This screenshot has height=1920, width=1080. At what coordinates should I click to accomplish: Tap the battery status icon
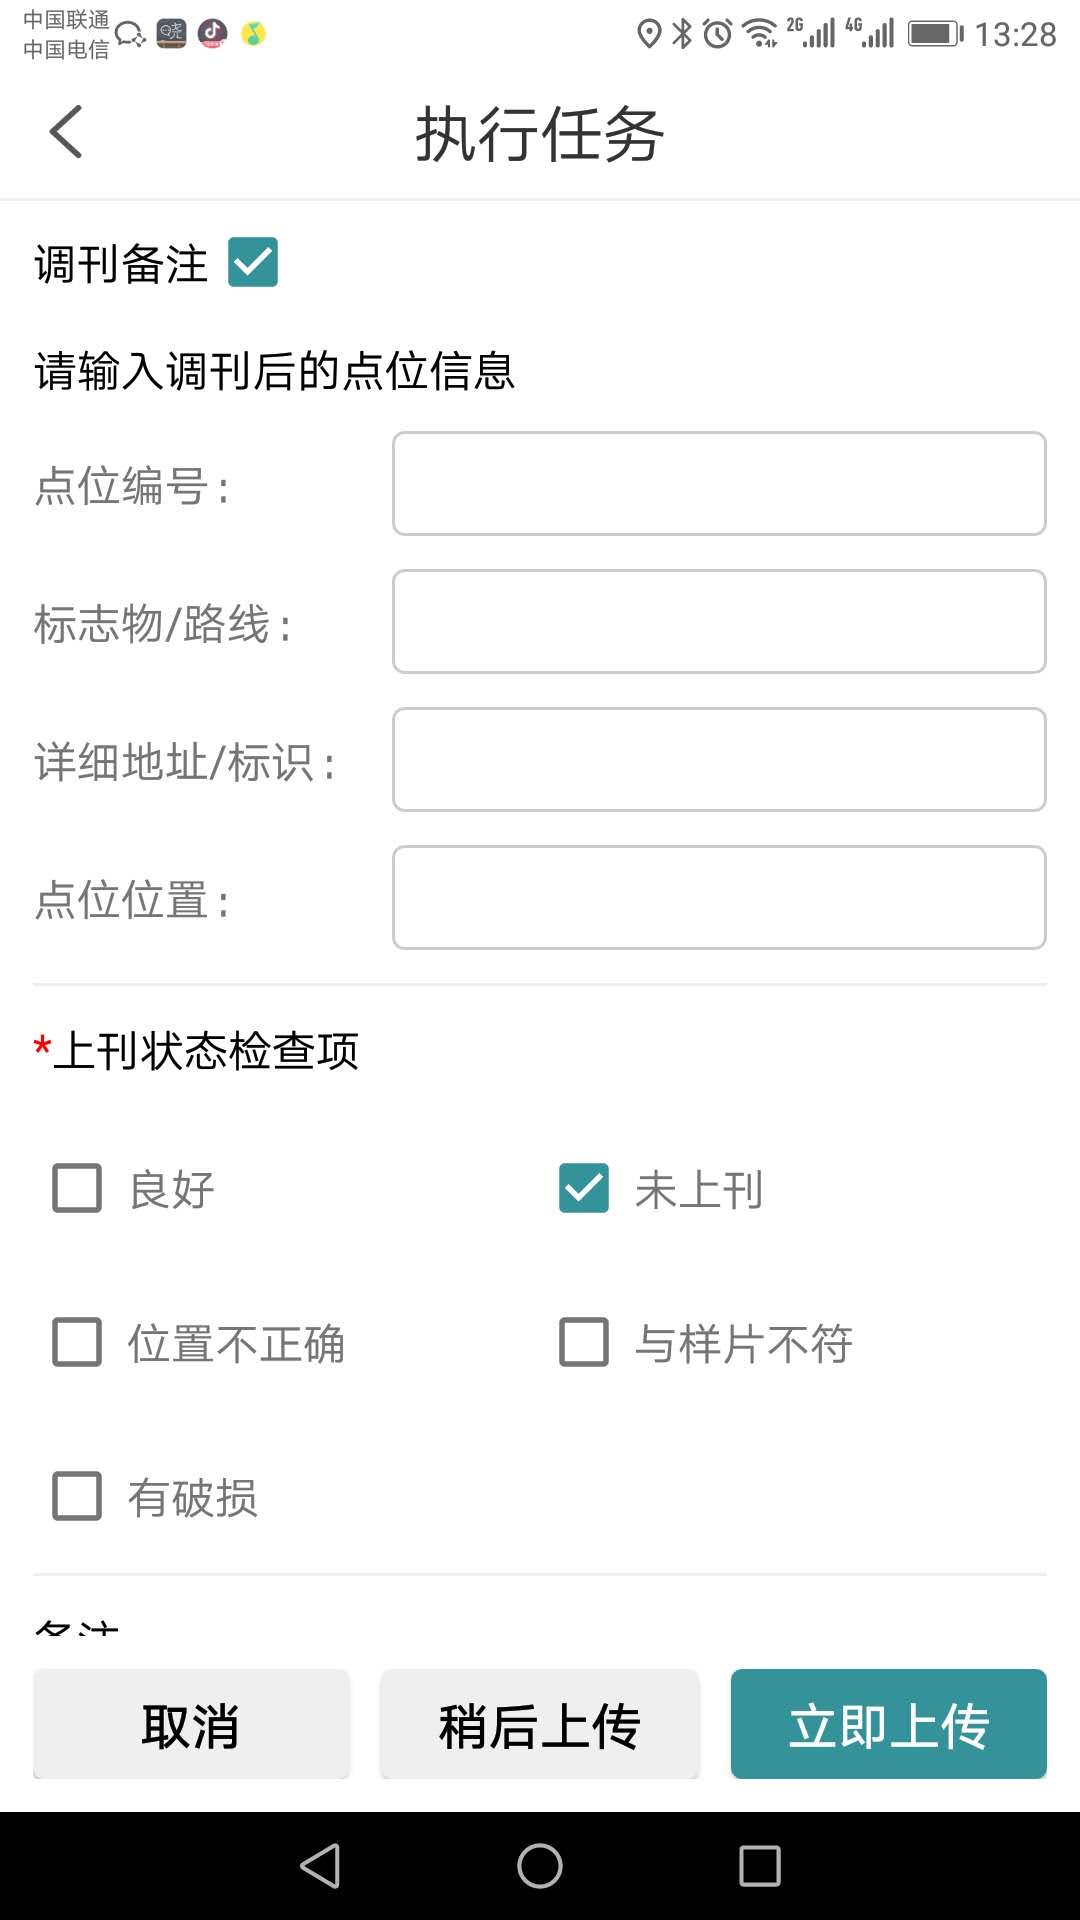(x=935, y=34)
